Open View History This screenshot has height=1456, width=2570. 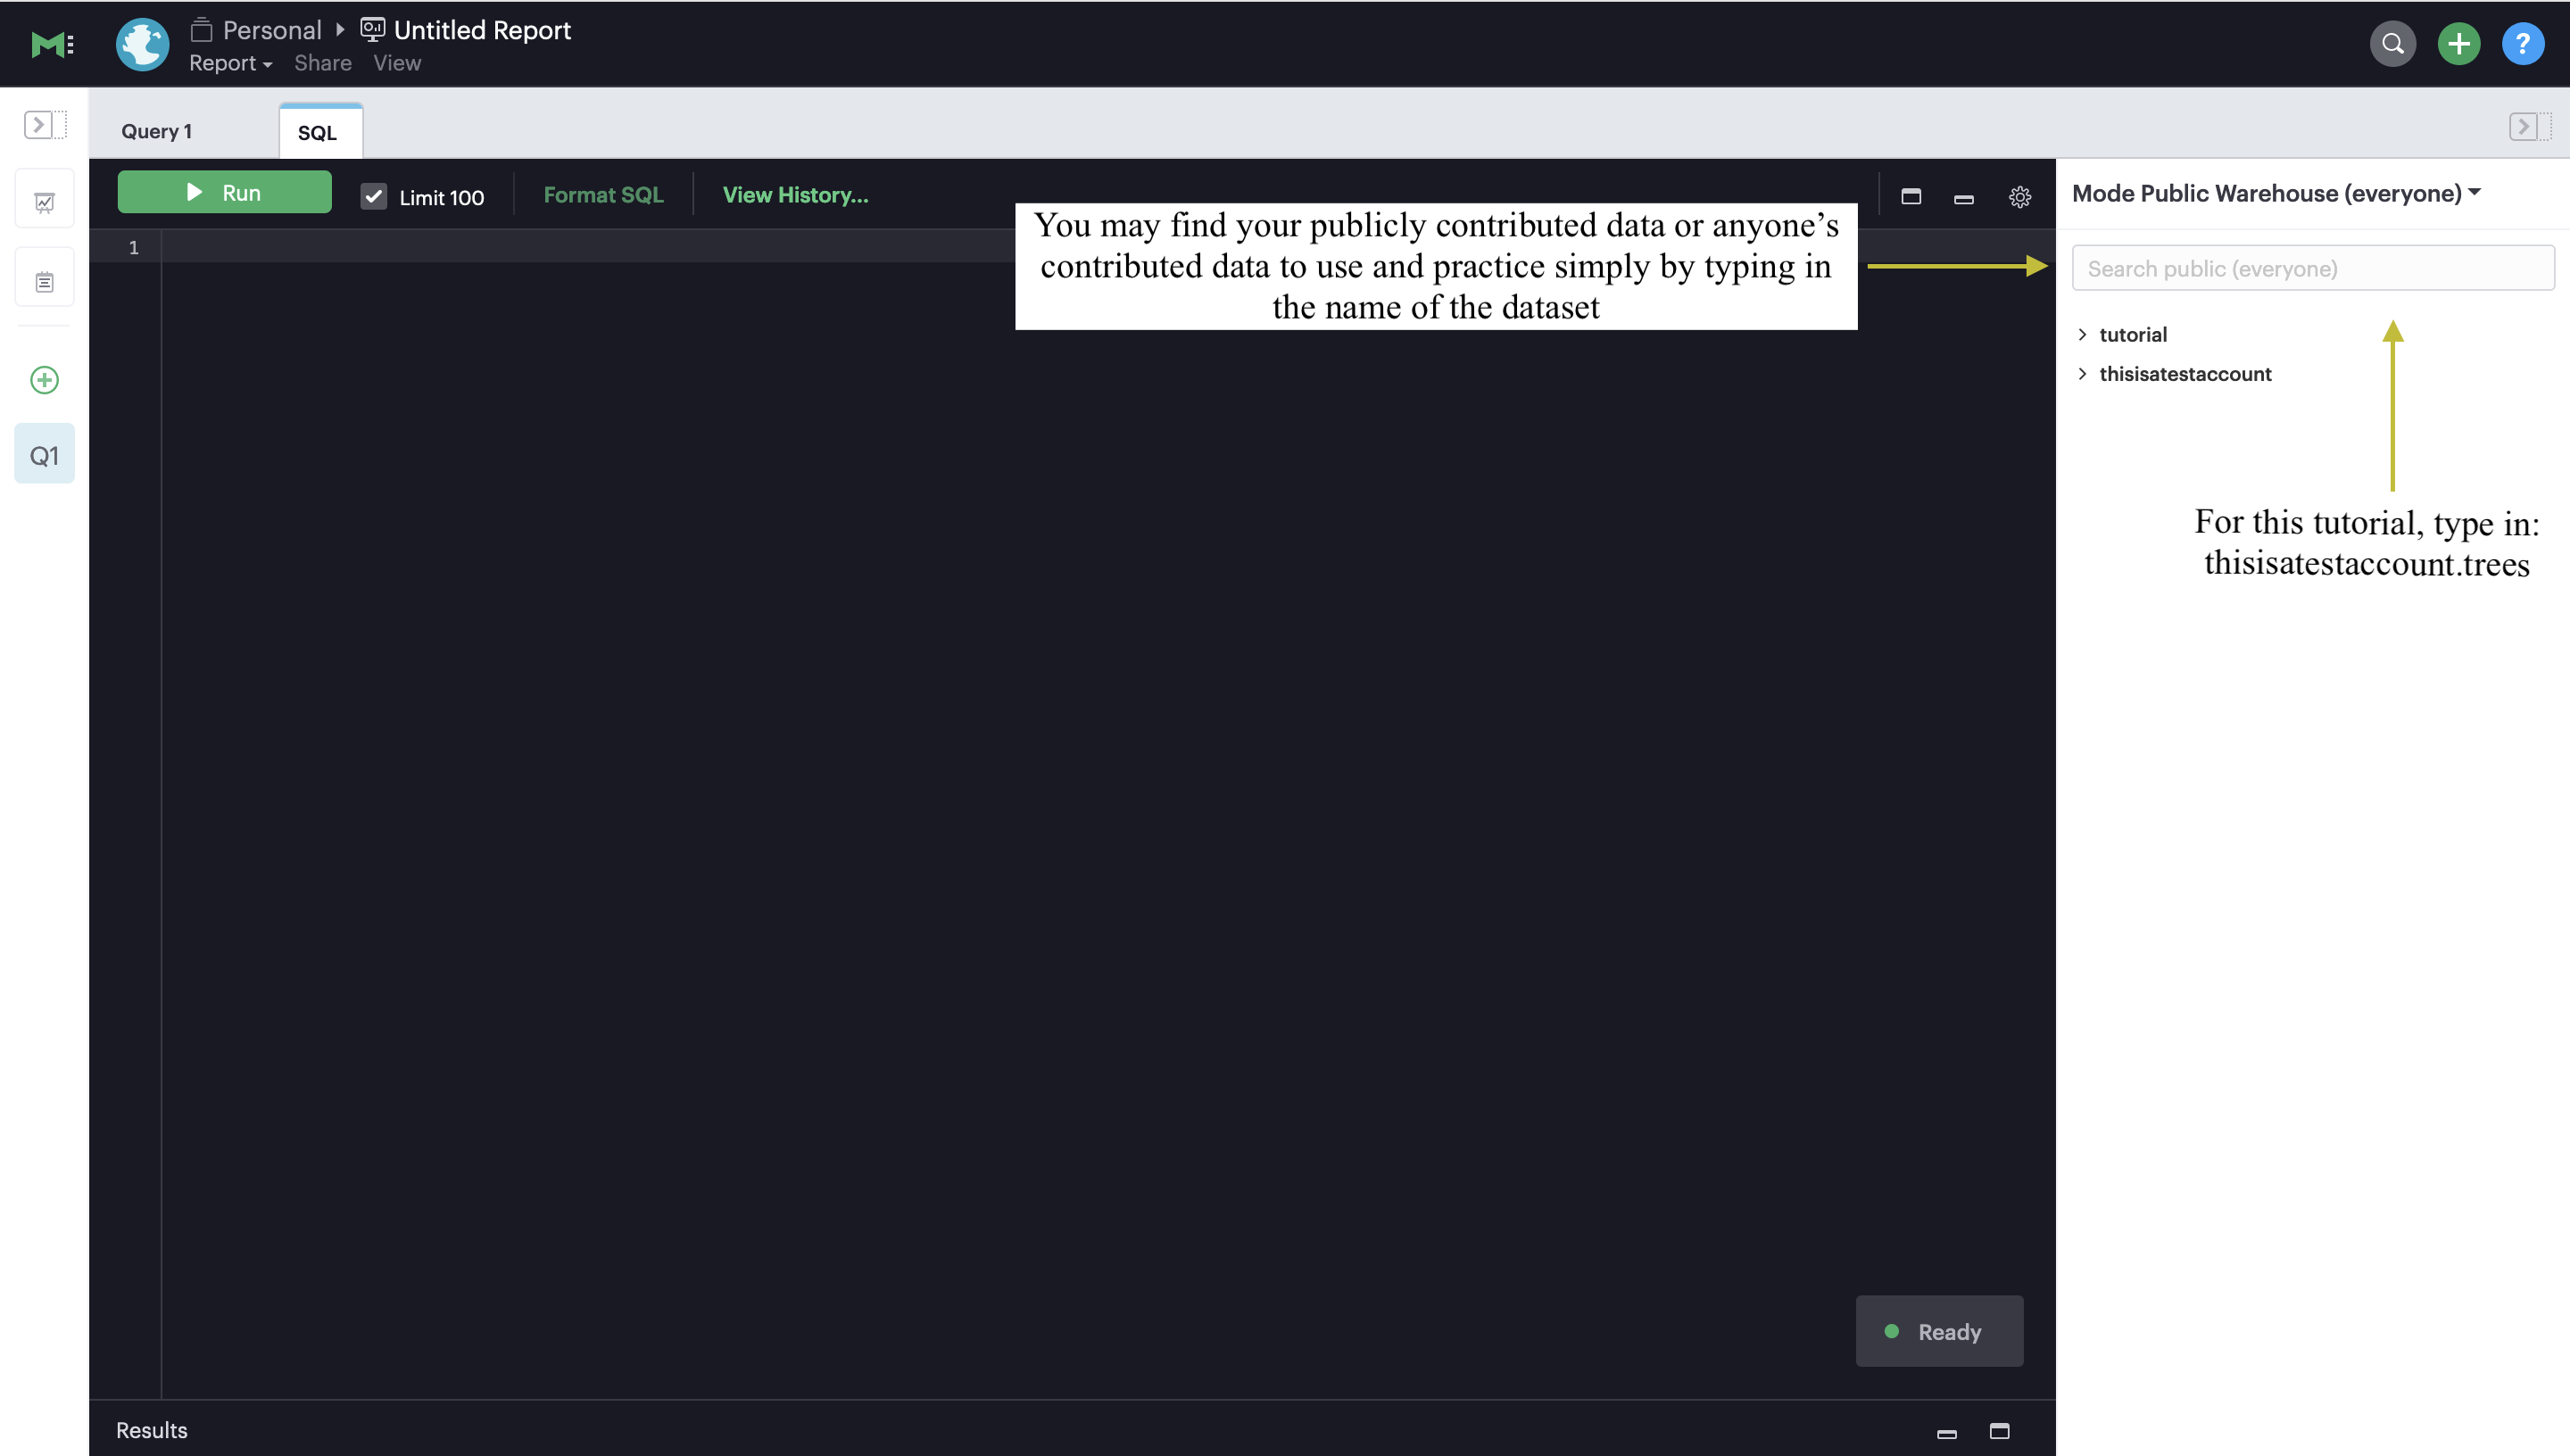pyautogui.click(x=795, y=195)
